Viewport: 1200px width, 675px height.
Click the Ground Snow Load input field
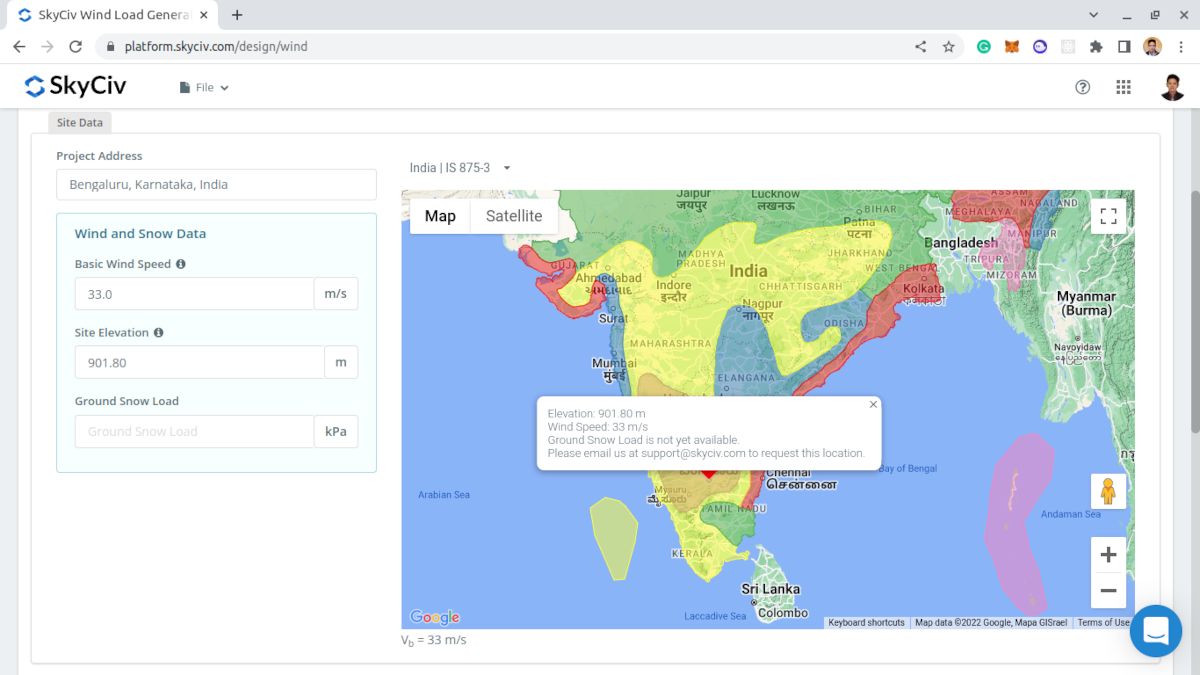194,431
